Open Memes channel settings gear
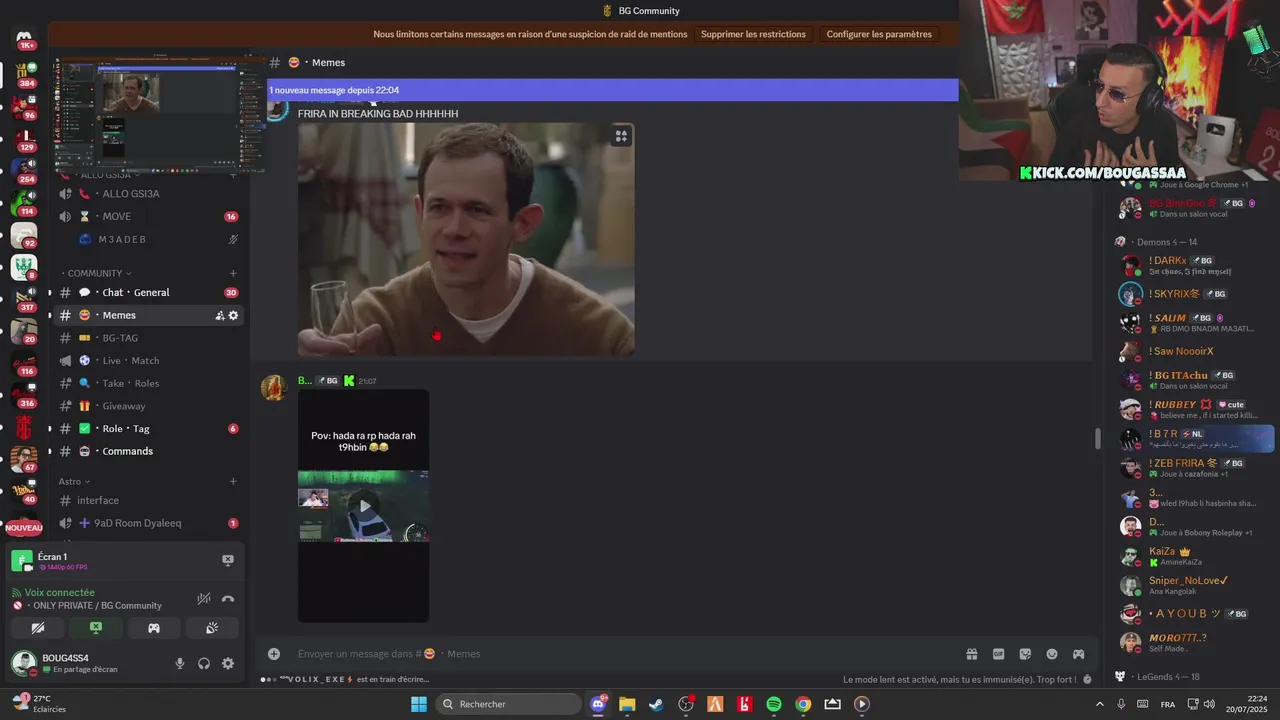Screen dimensions: 1280x720 (x=234, y=315)
